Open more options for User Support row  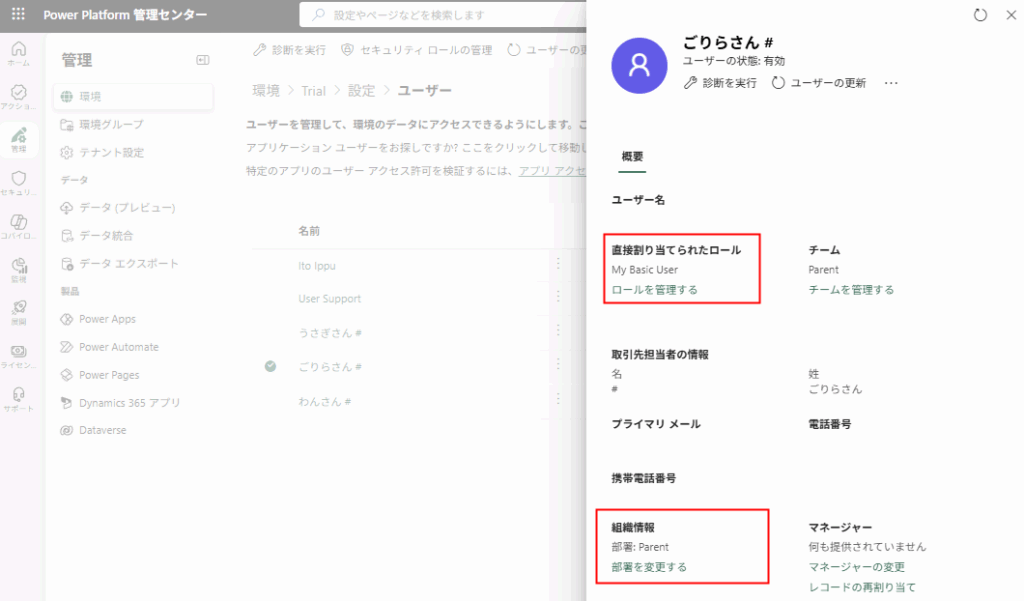[558, 298]
